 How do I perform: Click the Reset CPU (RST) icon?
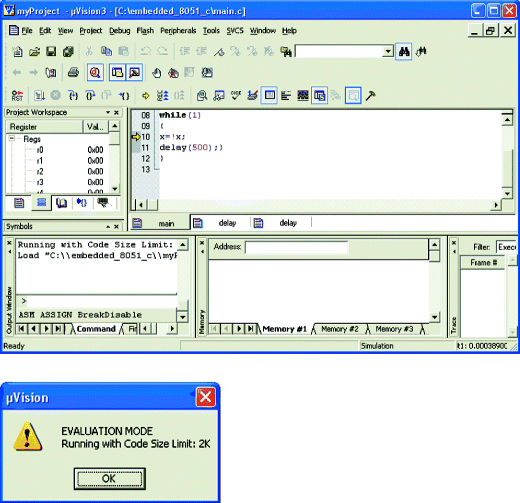point(17,96)
